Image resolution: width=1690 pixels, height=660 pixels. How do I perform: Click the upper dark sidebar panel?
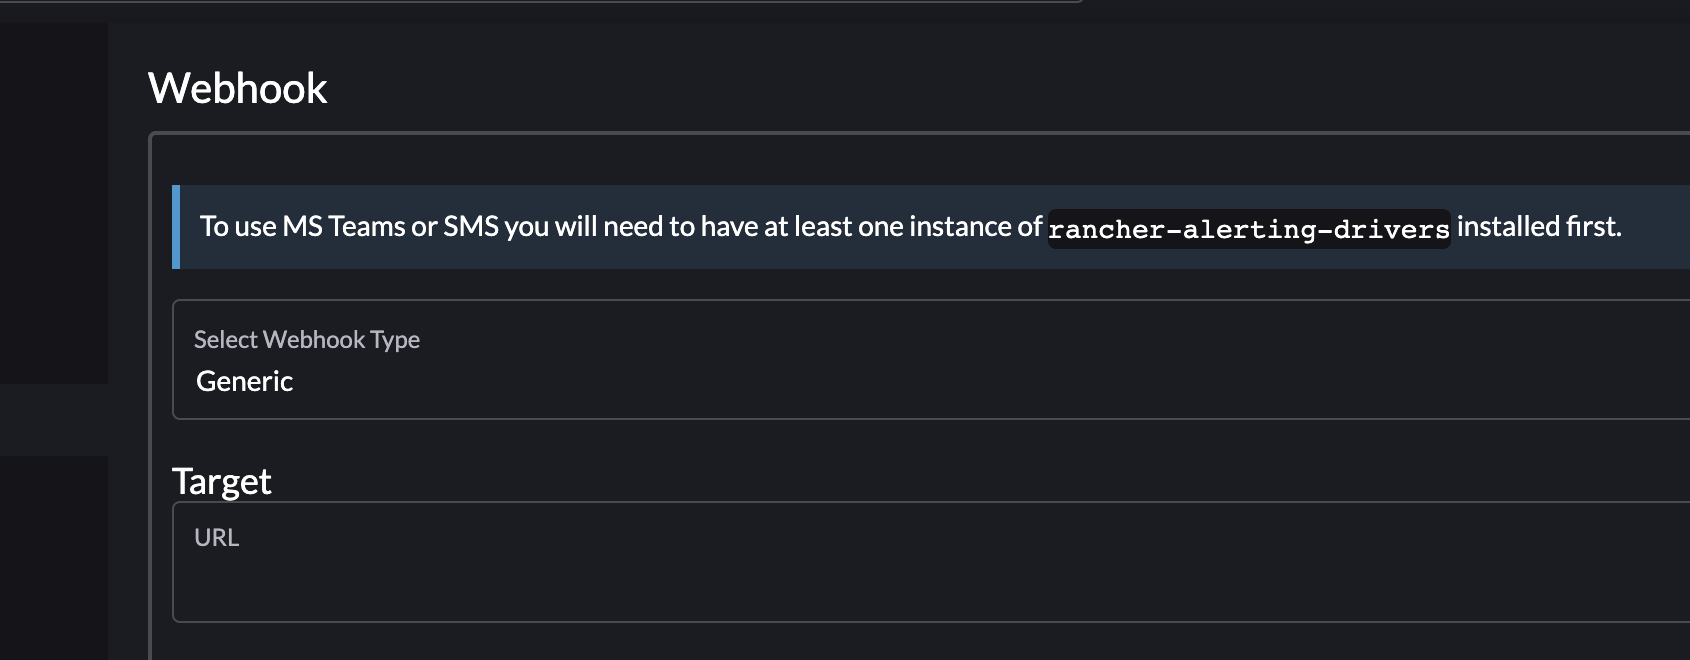(55, 200)
